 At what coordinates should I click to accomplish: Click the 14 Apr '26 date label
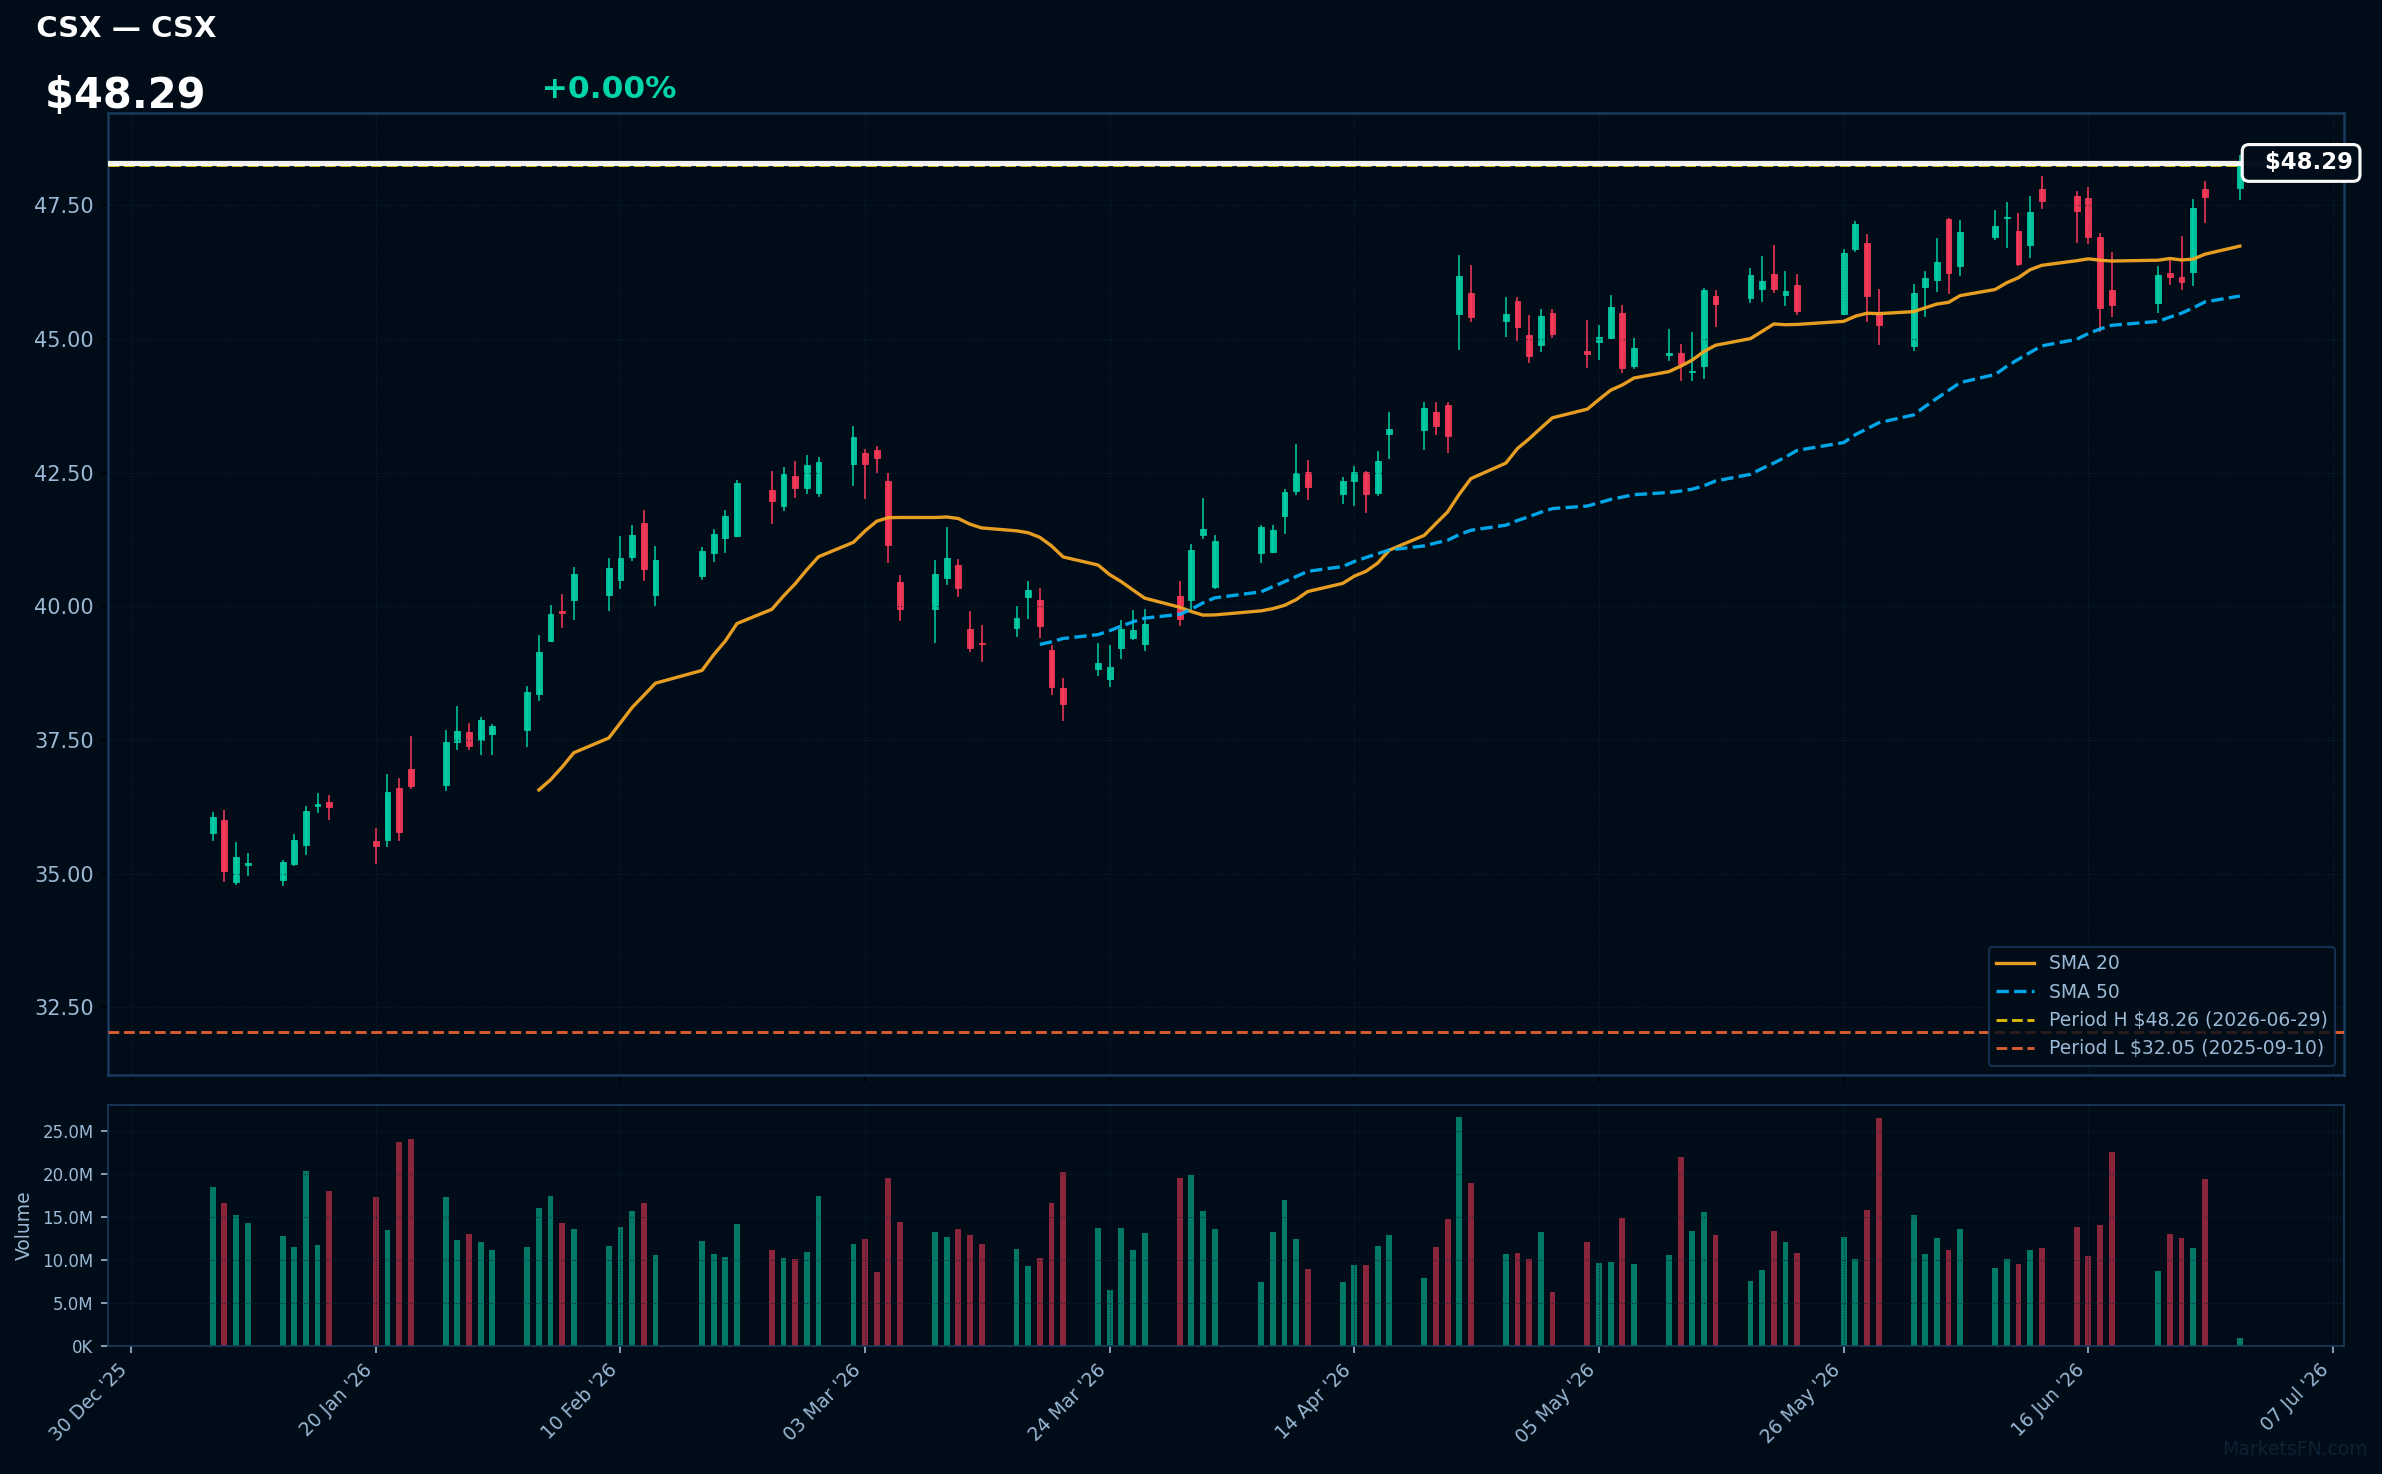point(1312,1401)
